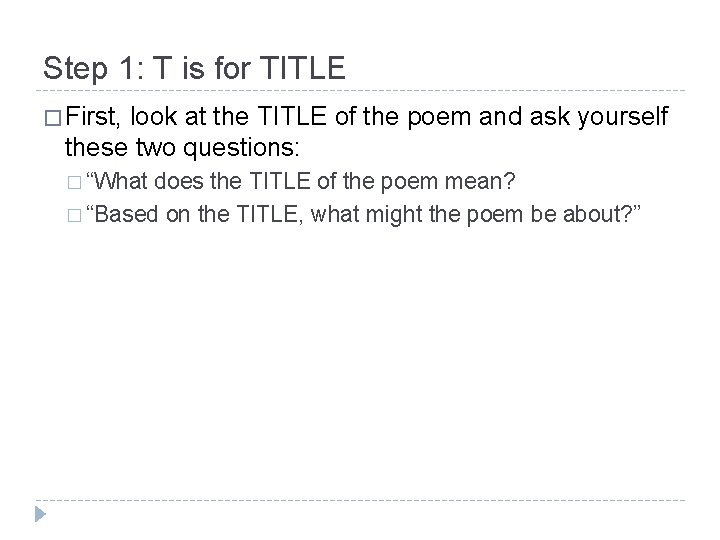Click the dashed line near the slide bottom

coord(360,500)
